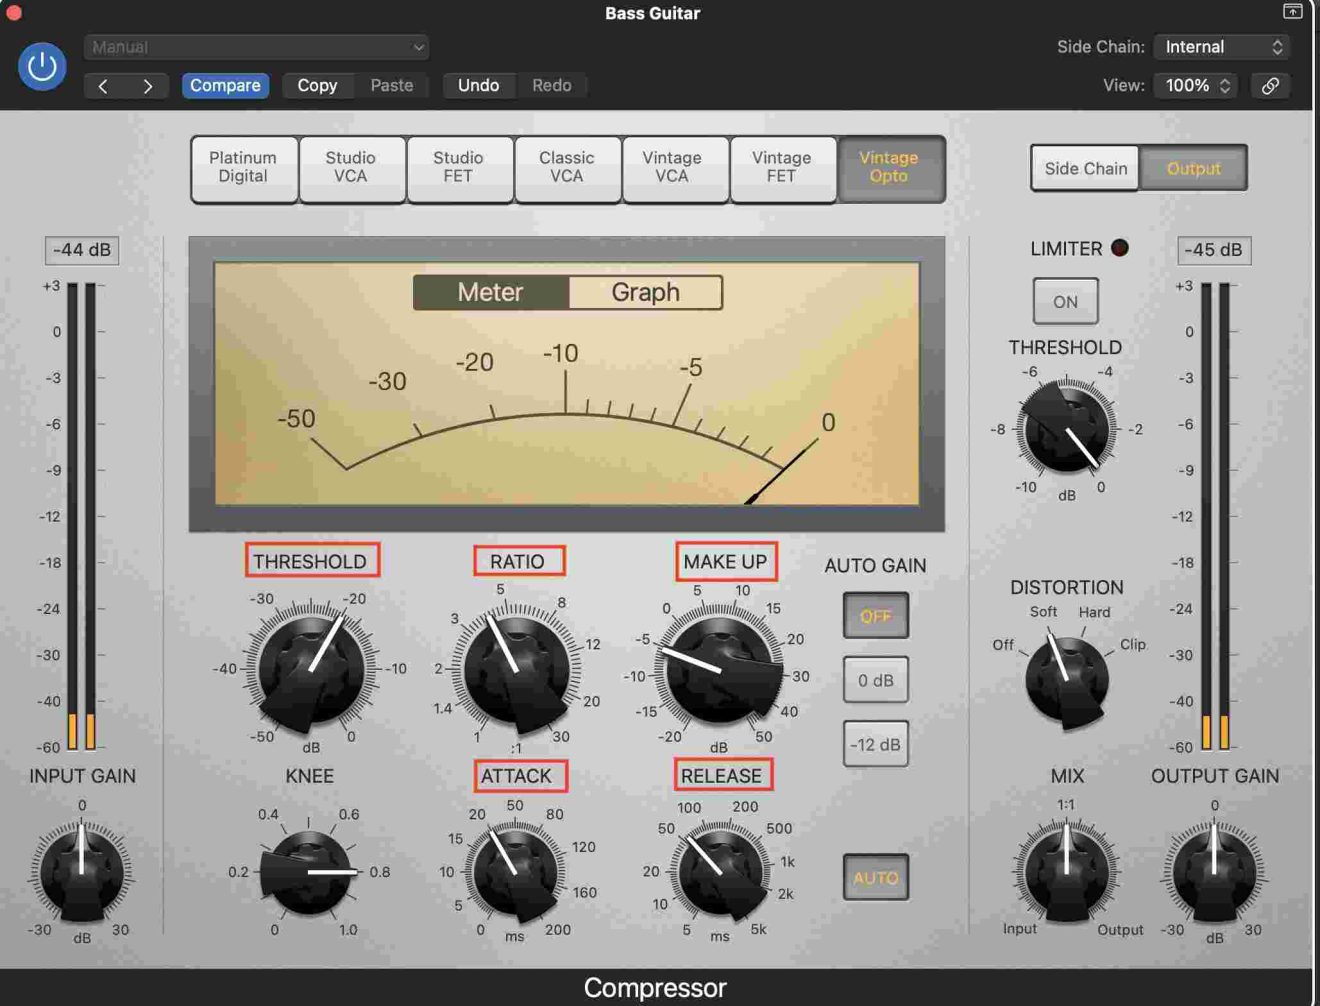Switch to the Studio FET compressor model
Viewport: 1320px width, 1006px height.
coord(459,168)
